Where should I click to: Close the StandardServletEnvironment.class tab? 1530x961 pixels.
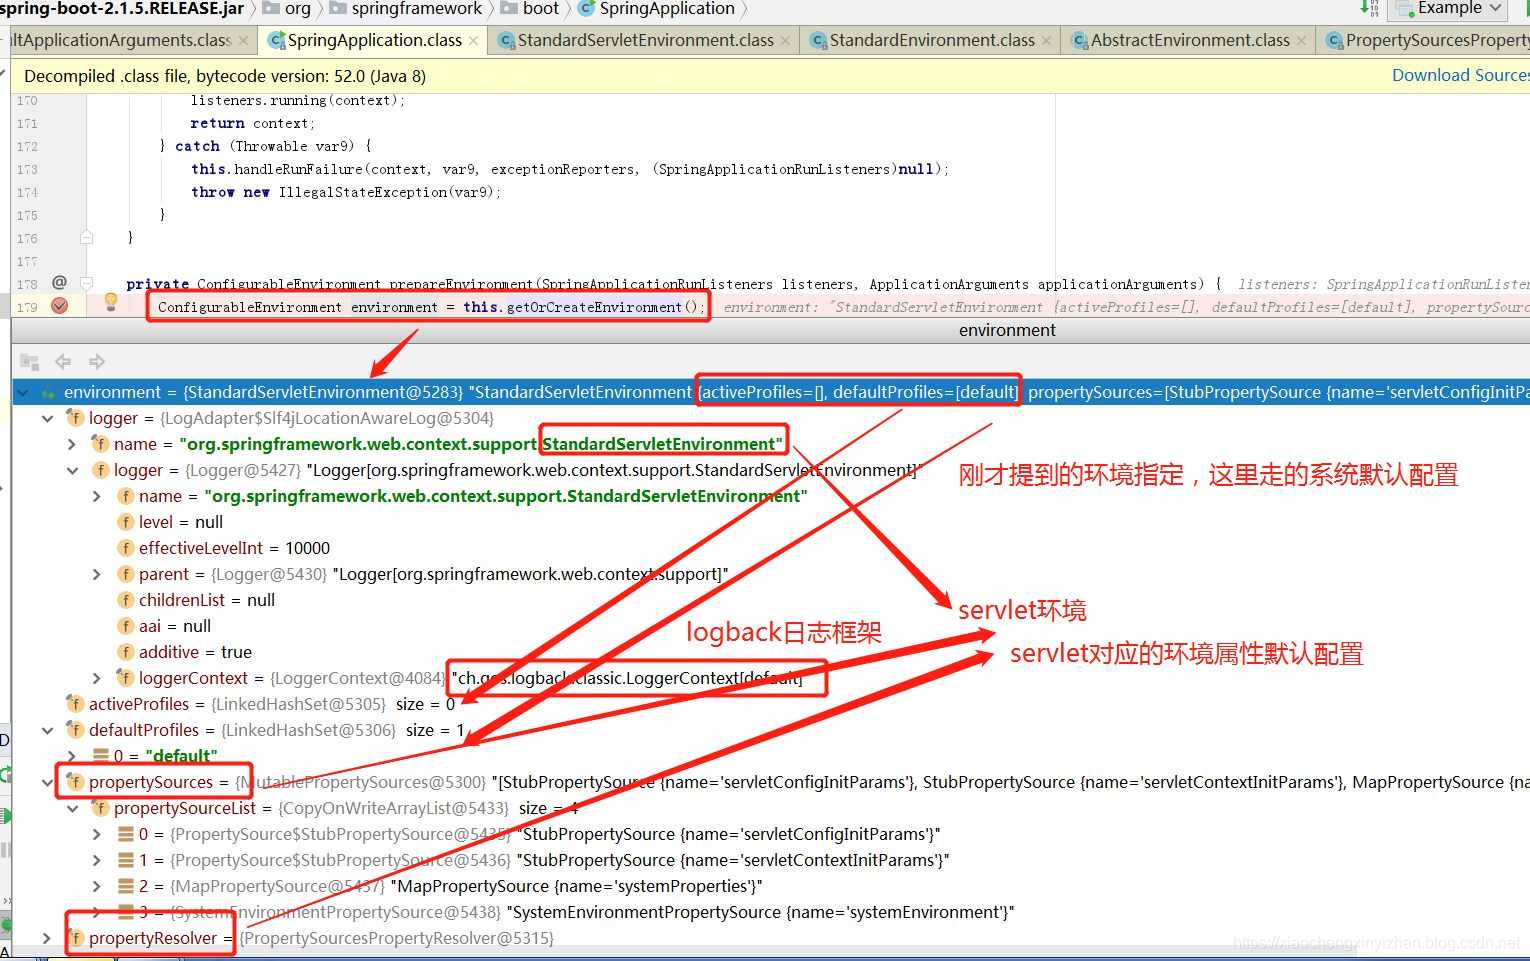(786, 41)
